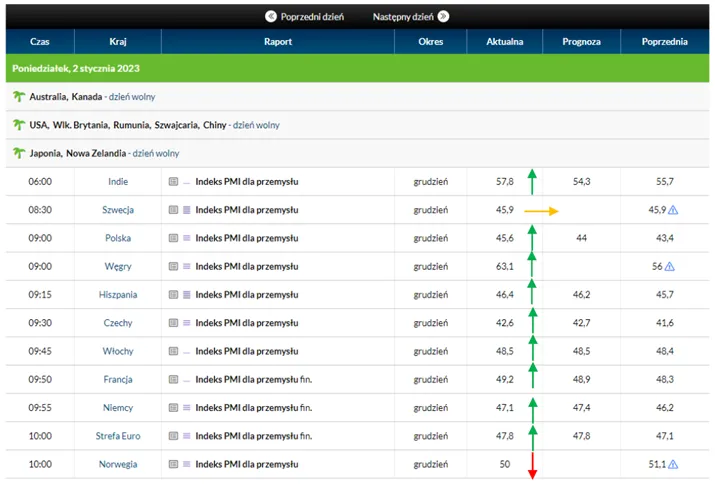Click the Okres column header

430,41
